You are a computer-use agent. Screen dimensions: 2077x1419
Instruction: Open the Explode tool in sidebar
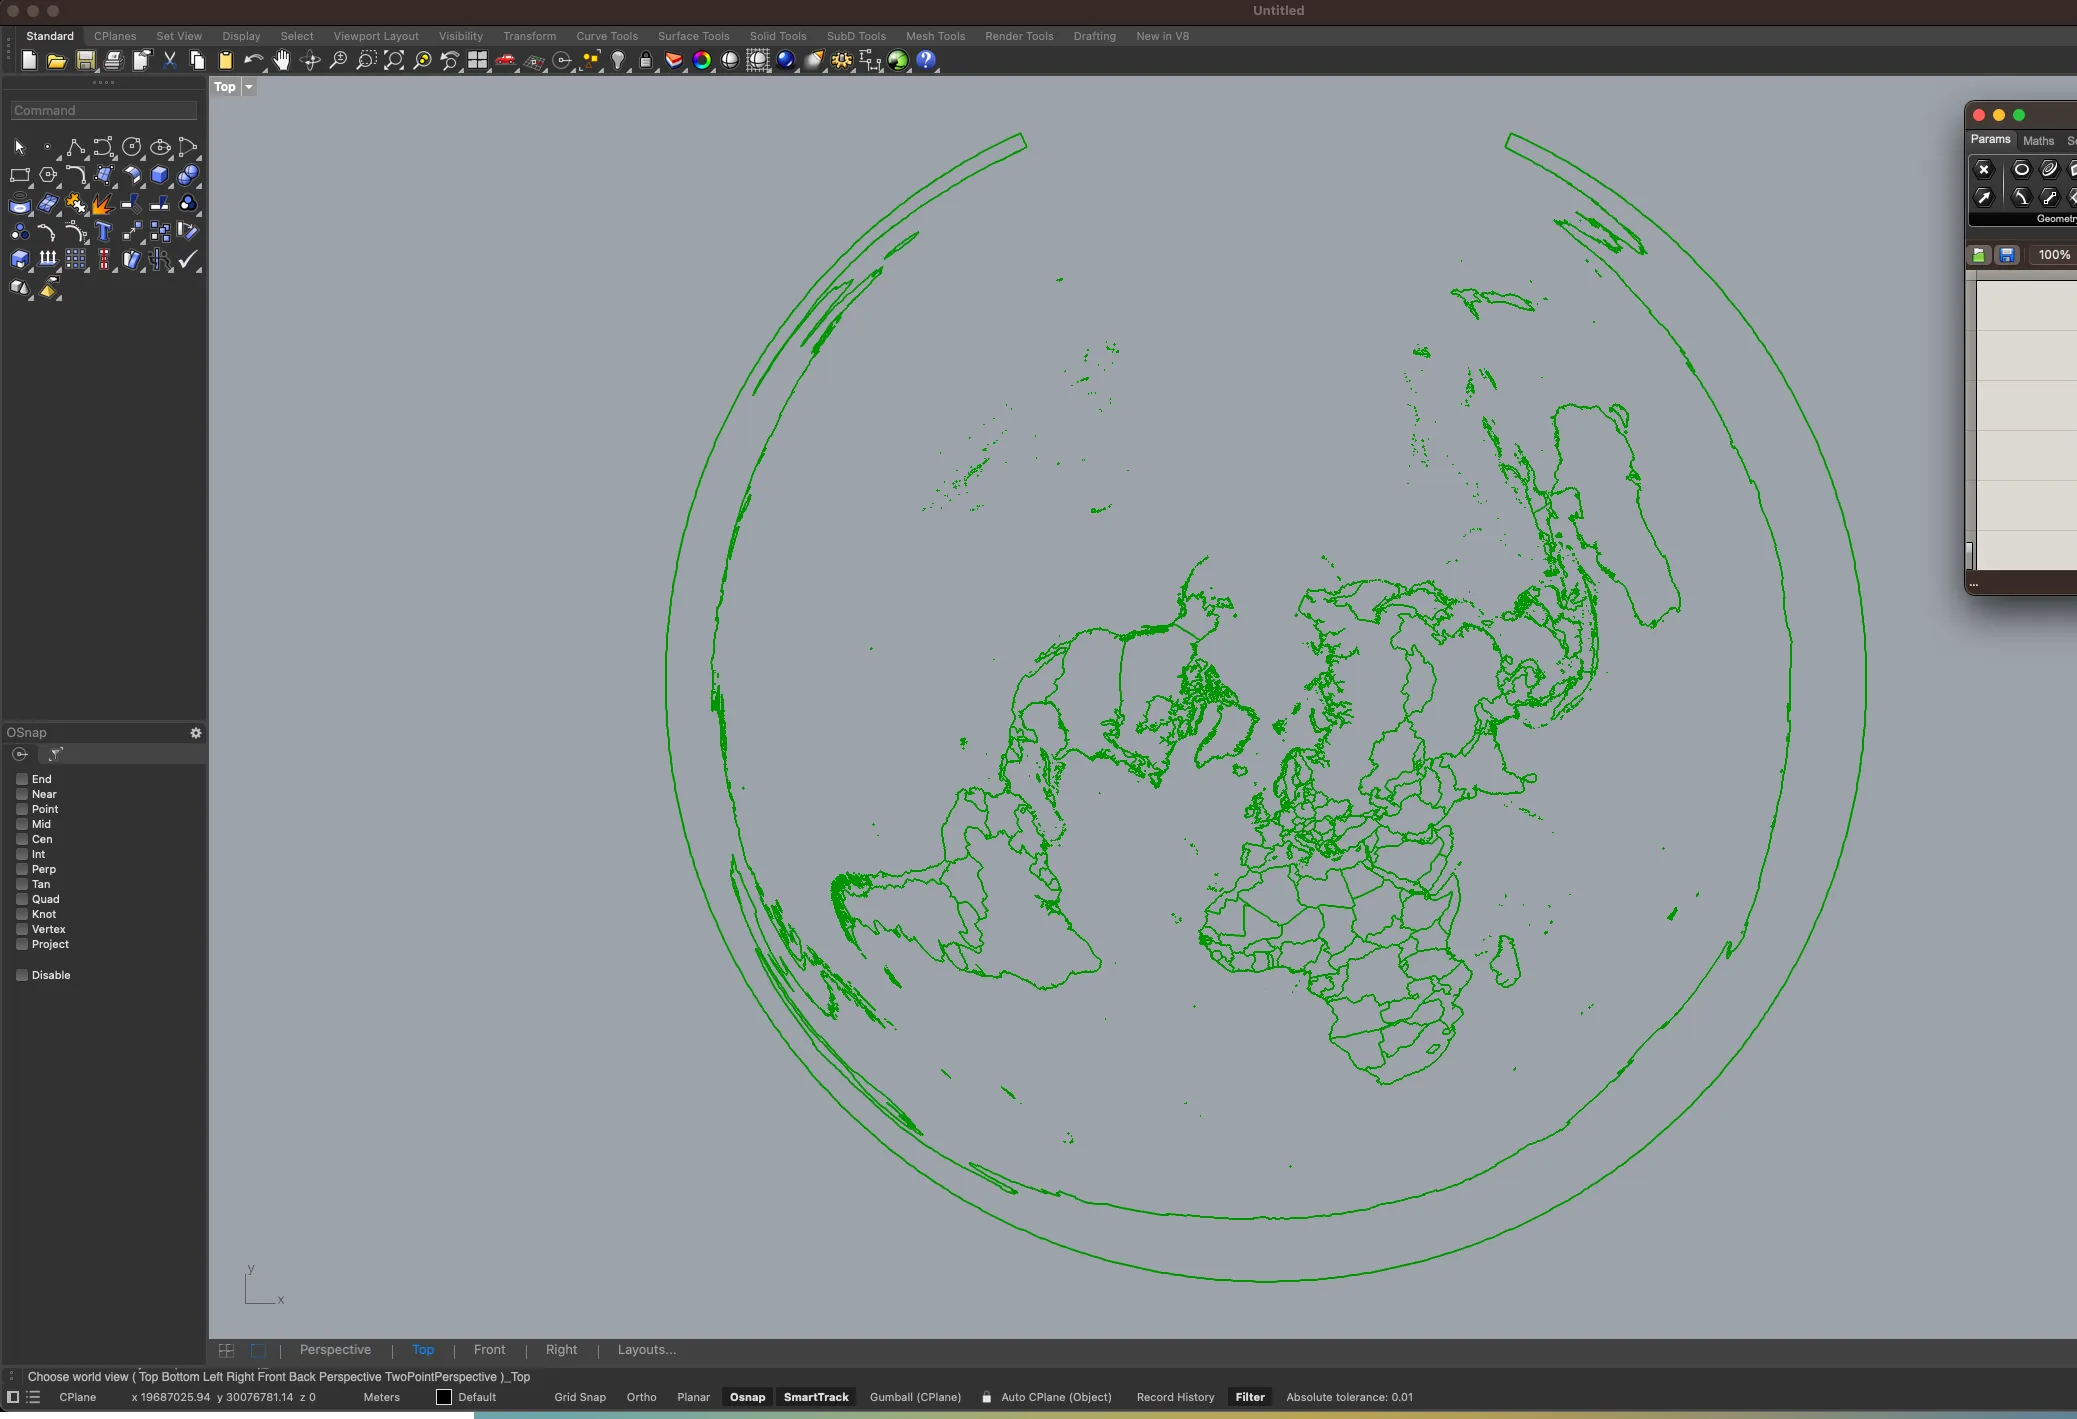click(x=104, y=204)
